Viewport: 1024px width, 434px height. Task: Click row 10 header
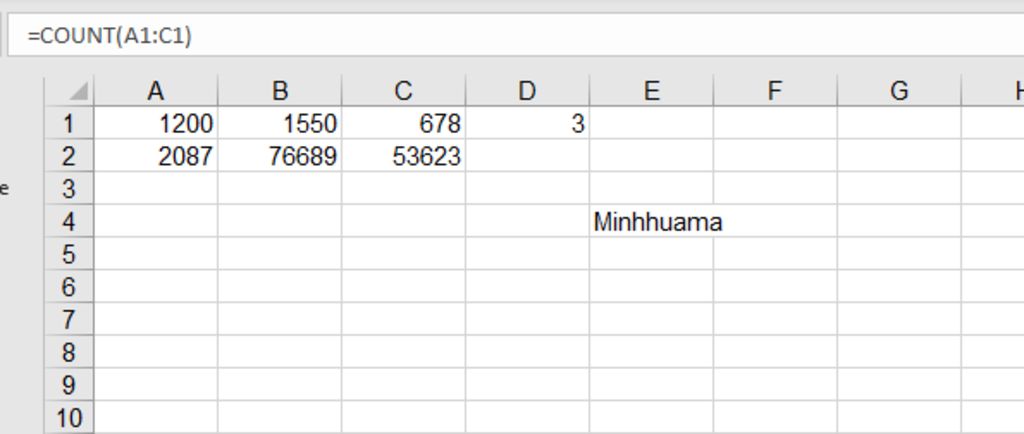(x=69, y=418)
